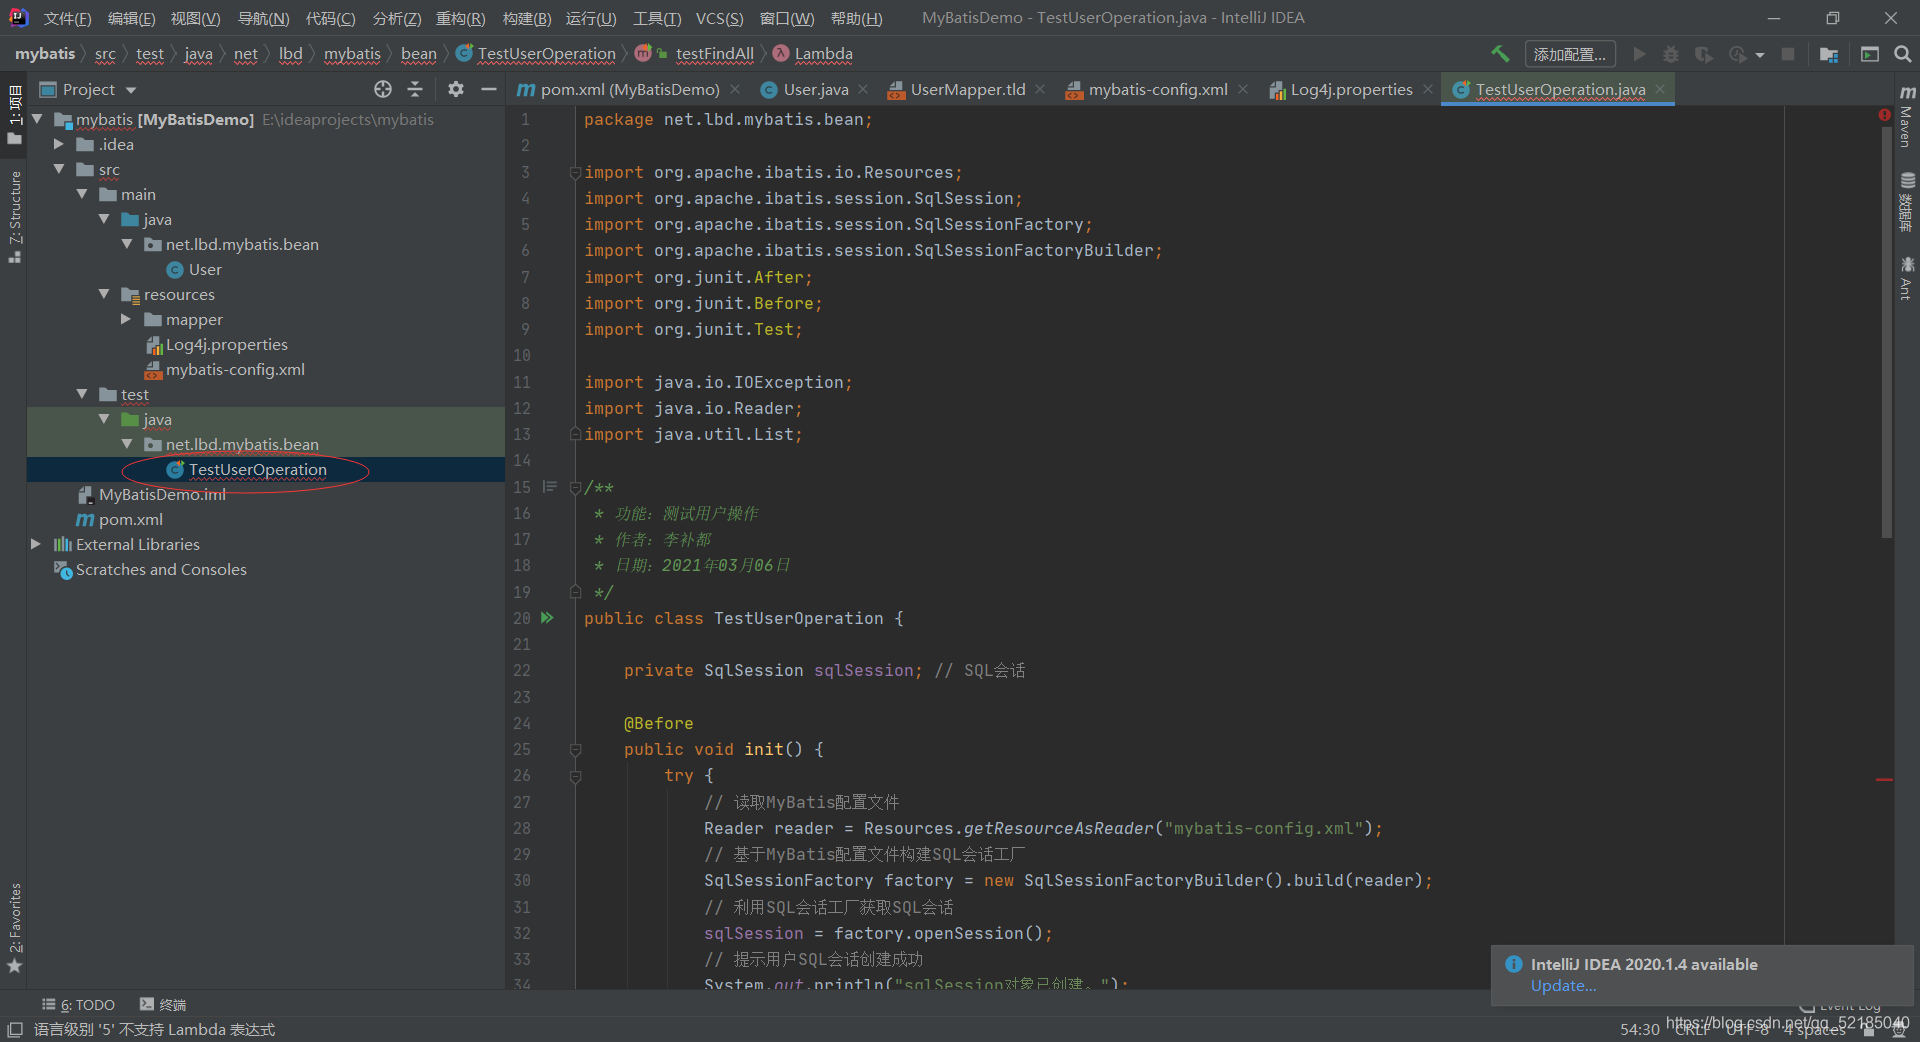The height and width of the screenshot is (1042, 1920).
Task: Open the 文件(F) menu
Action: point(67,18)
